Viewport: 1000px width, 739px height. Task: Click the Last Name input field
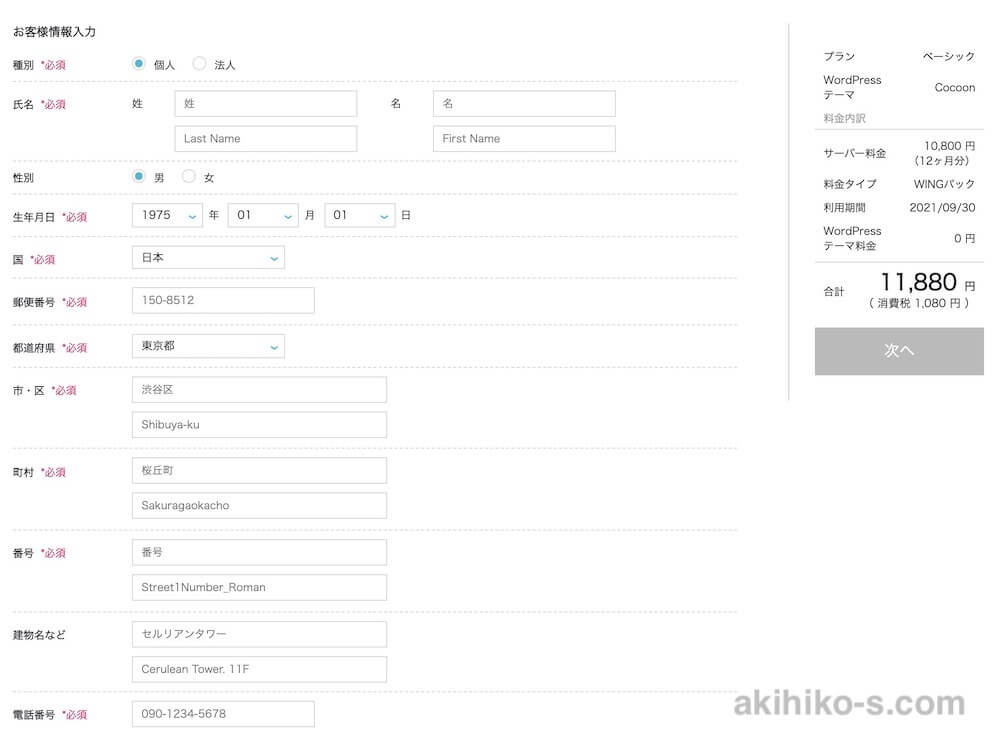click(265, 139)
